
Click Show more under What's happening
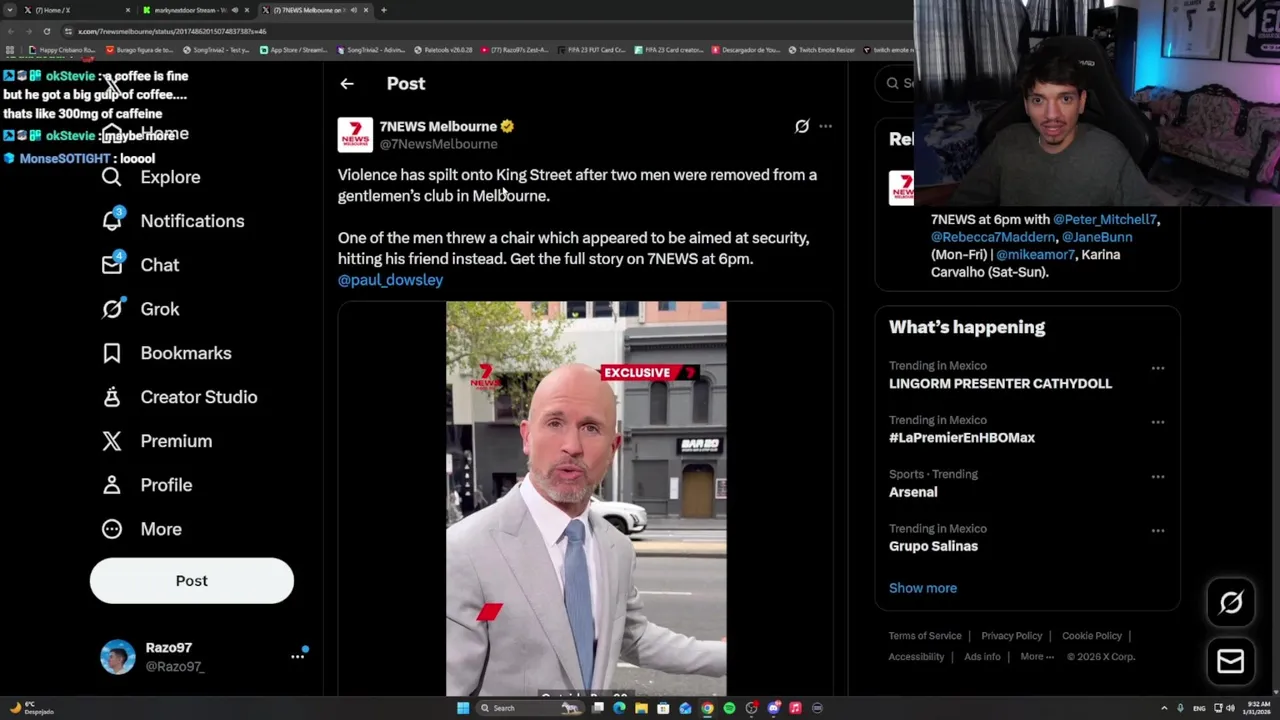922,588
